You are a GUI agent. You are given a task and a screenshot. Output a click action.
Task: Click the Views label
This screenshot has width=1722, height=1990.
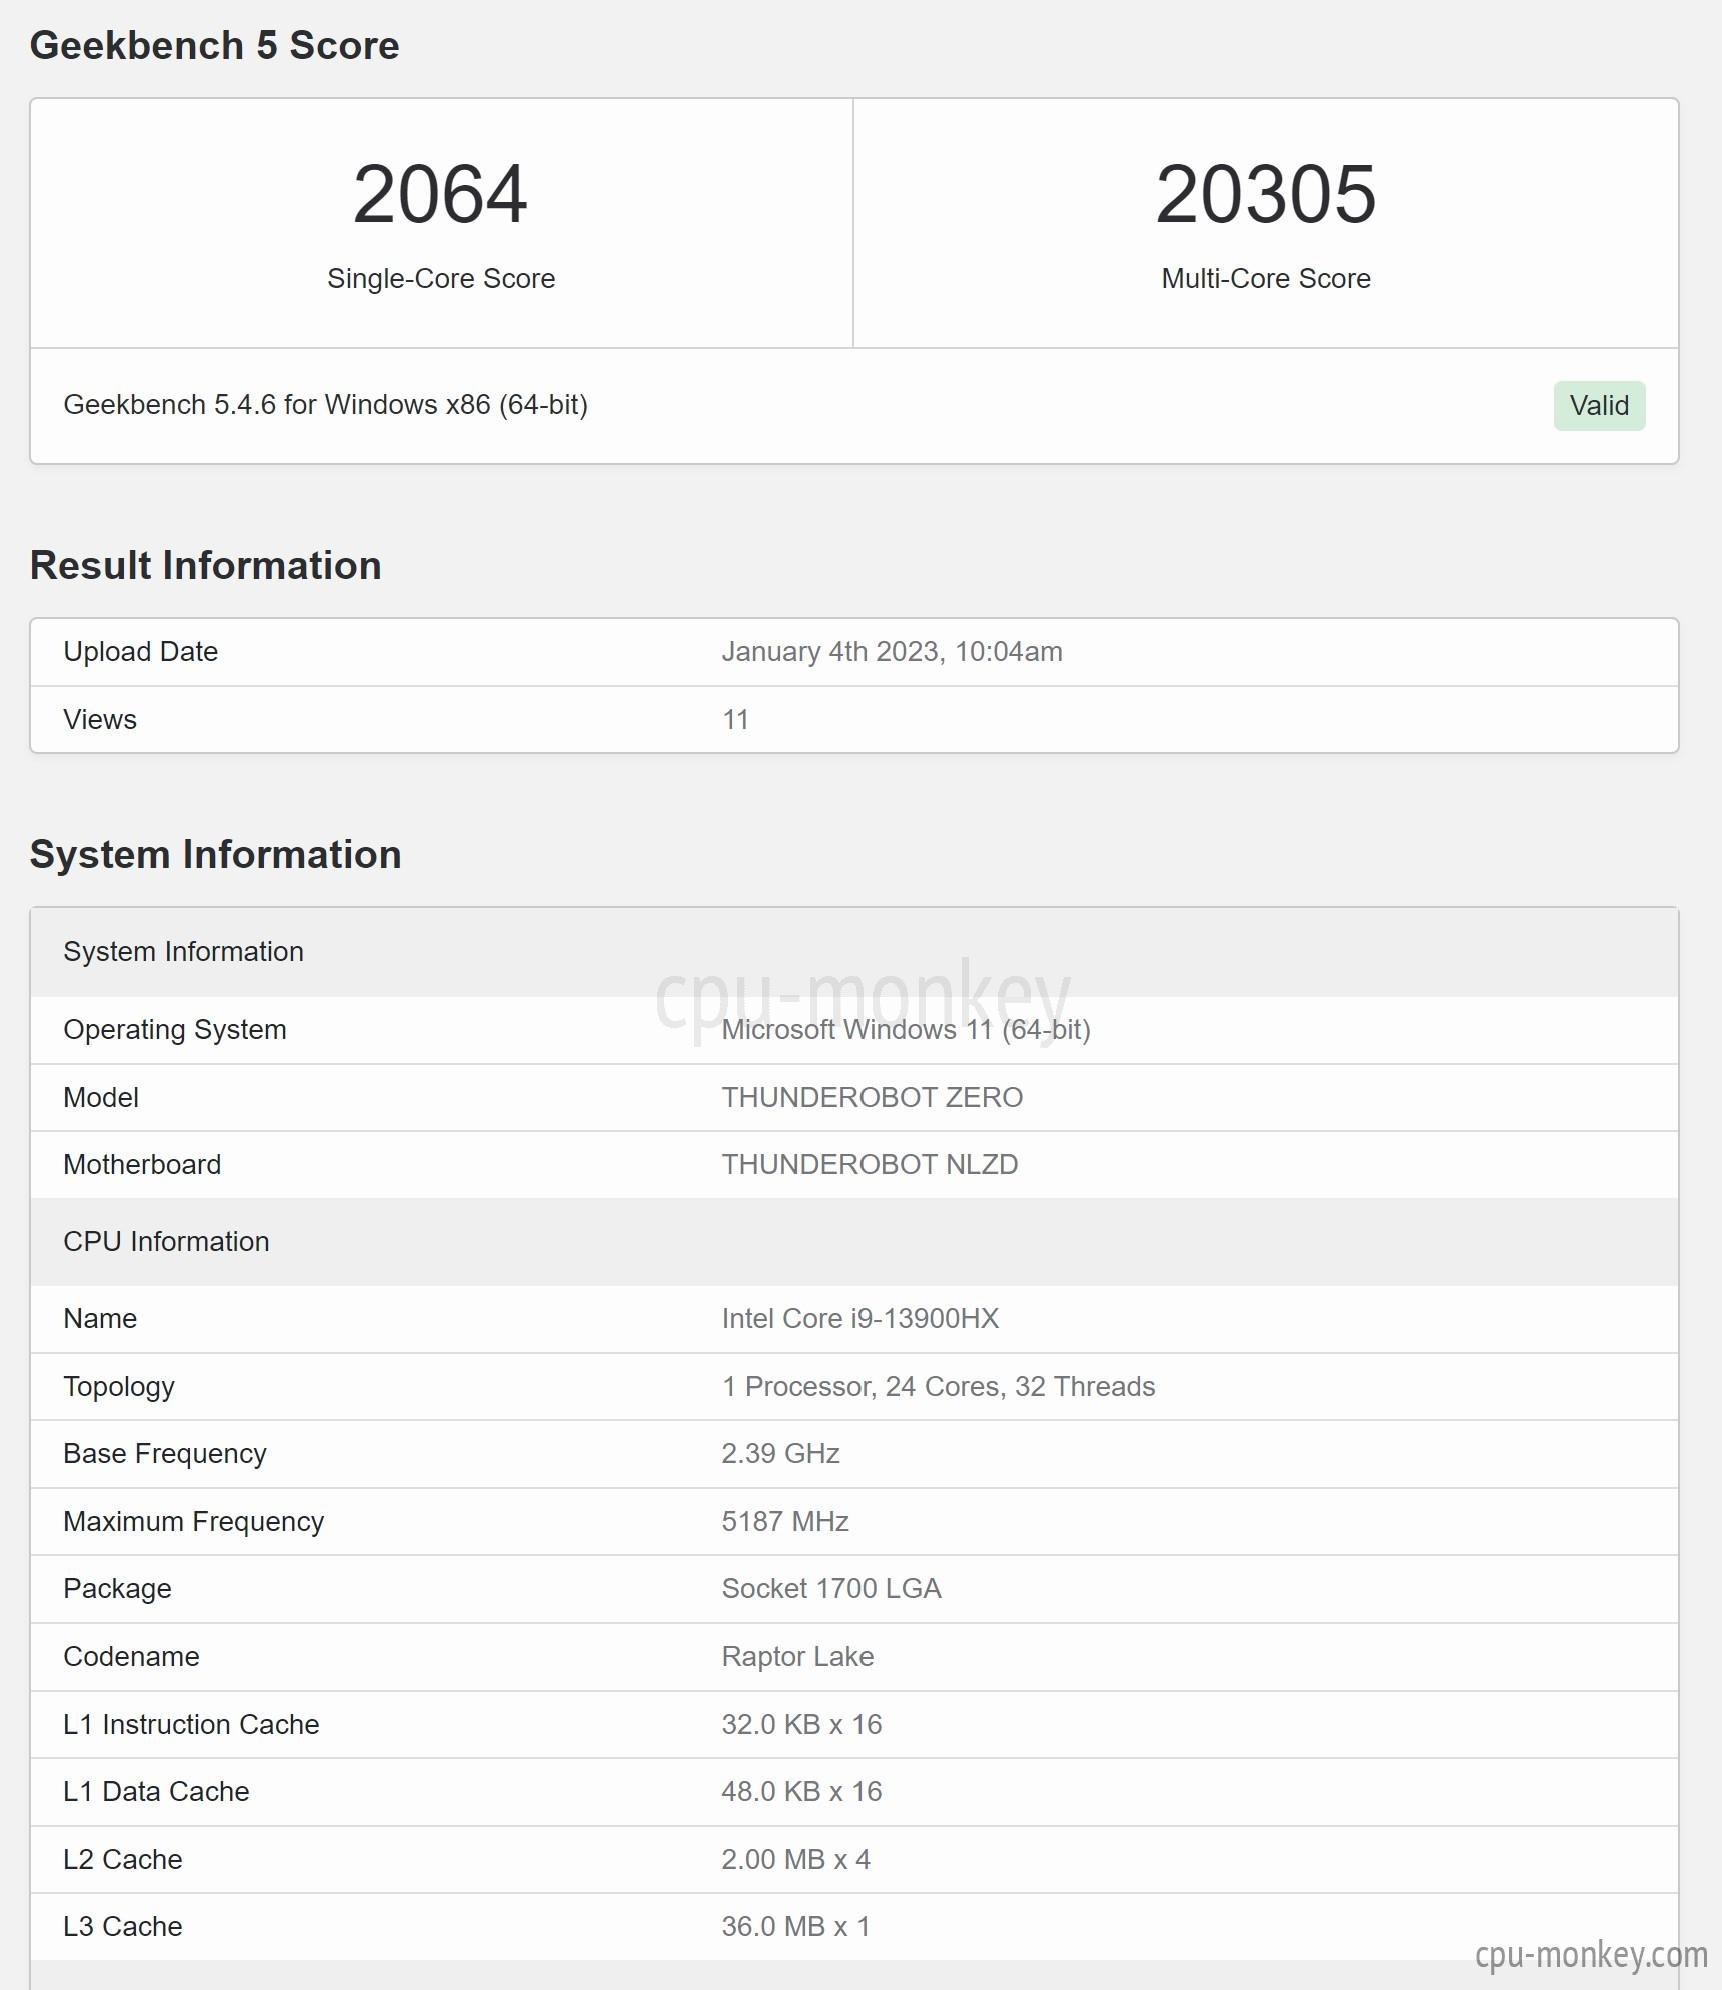100,720
